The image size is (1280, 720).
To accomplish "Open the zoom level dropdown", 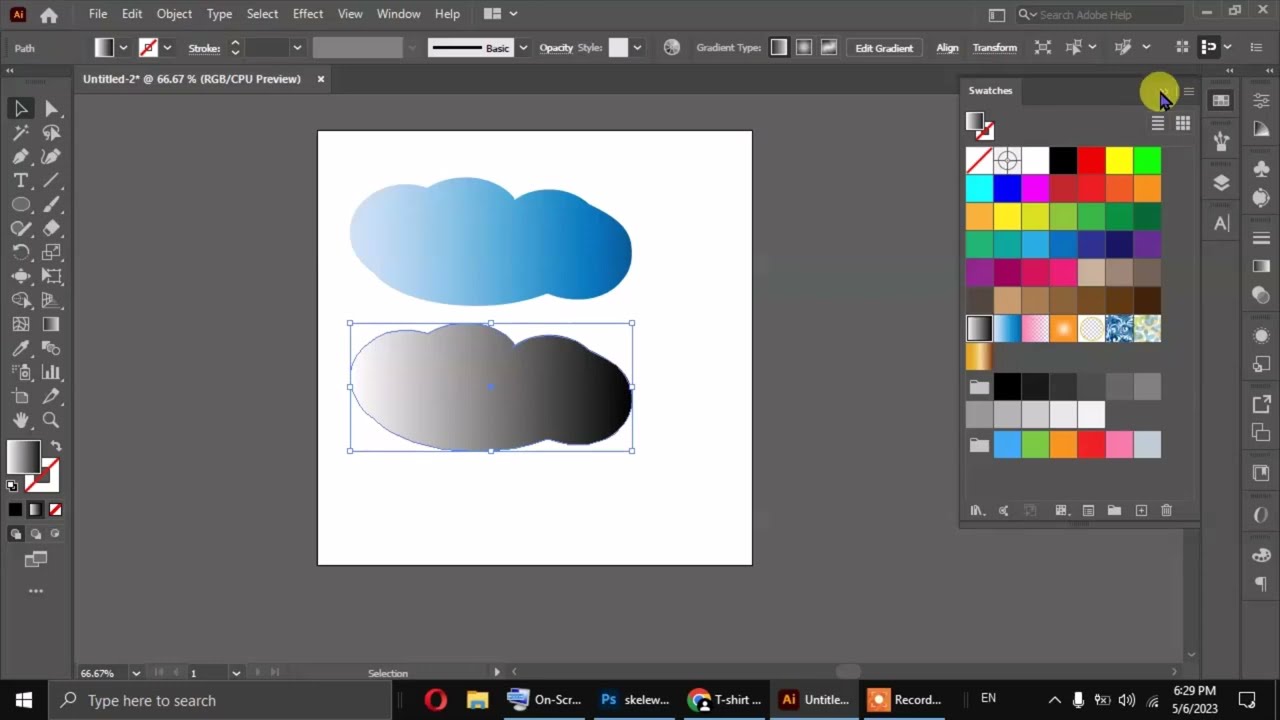I will click(x=136, y=673).
